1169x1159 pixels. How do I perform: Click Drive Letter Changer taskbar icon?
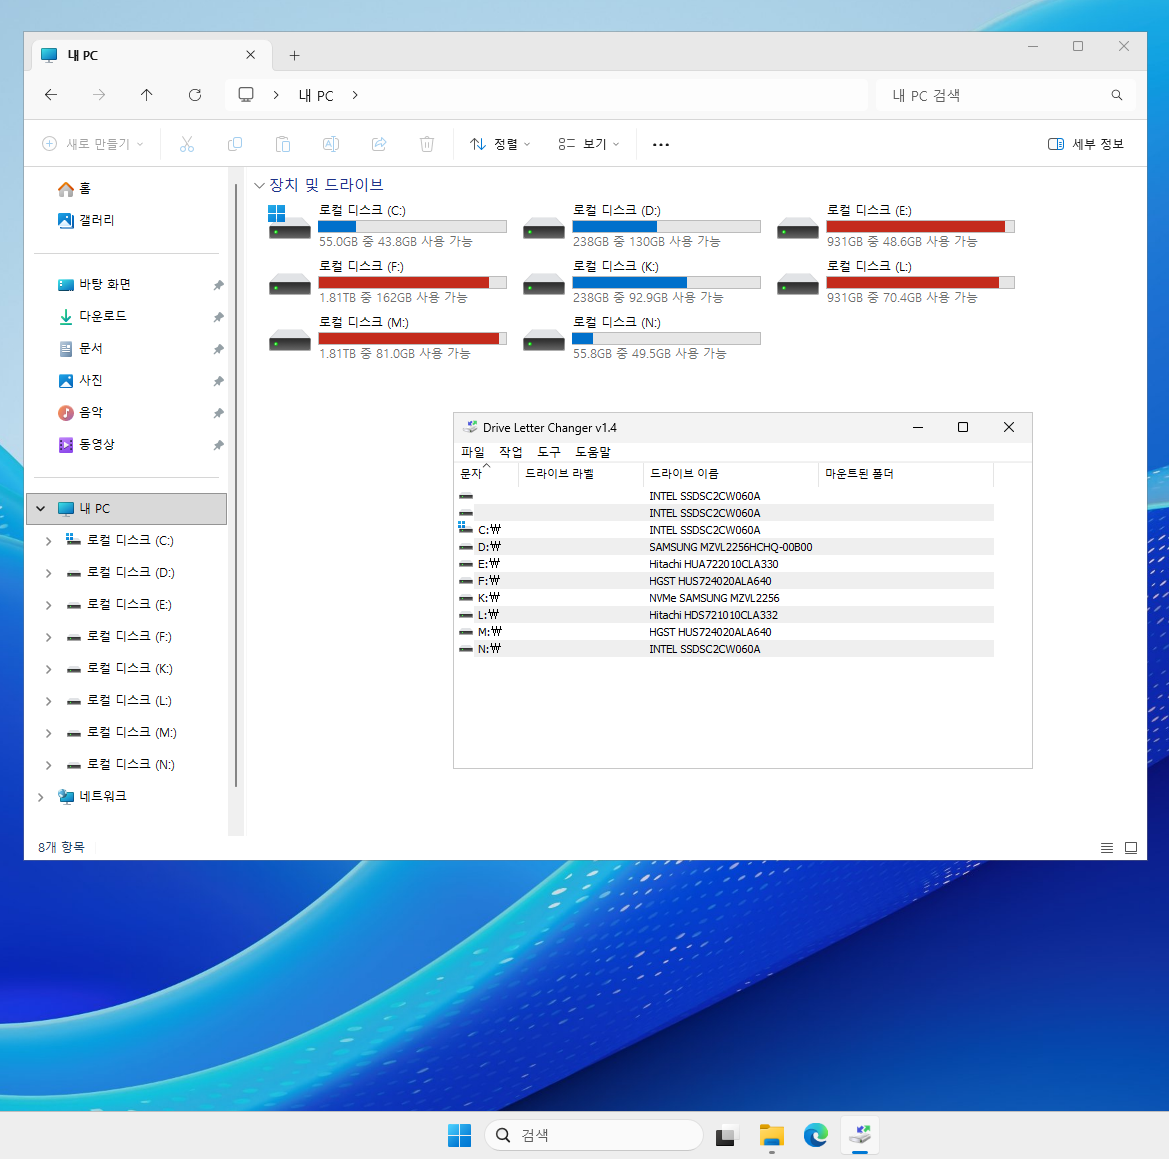860,1135
